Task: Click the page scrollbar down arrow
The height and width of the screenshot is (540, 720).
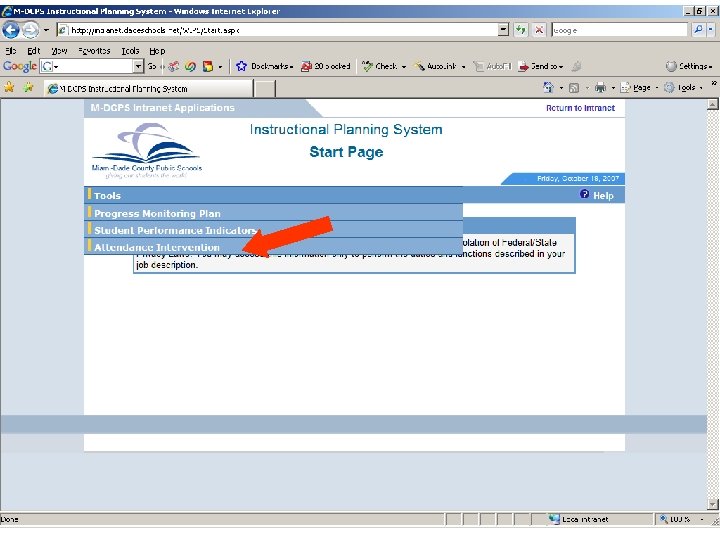Action: (713, 504)
